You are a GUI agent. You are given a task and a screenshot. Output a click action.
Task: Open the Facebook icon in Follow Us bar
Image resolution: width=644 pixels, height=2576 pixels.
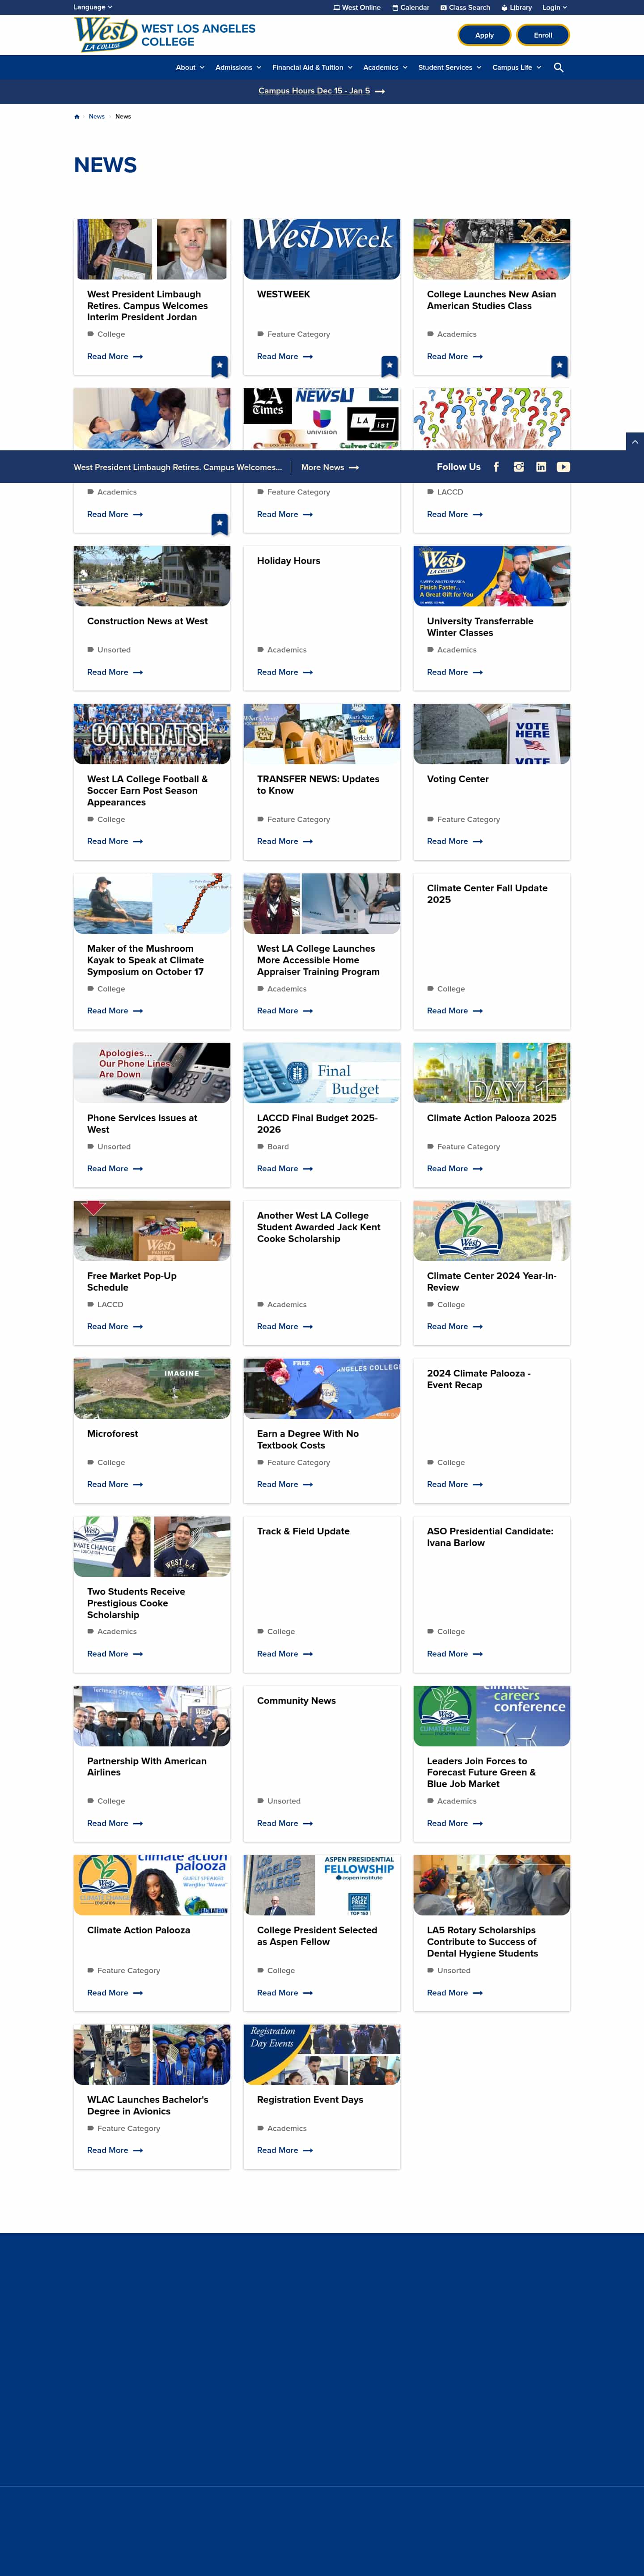496,467
